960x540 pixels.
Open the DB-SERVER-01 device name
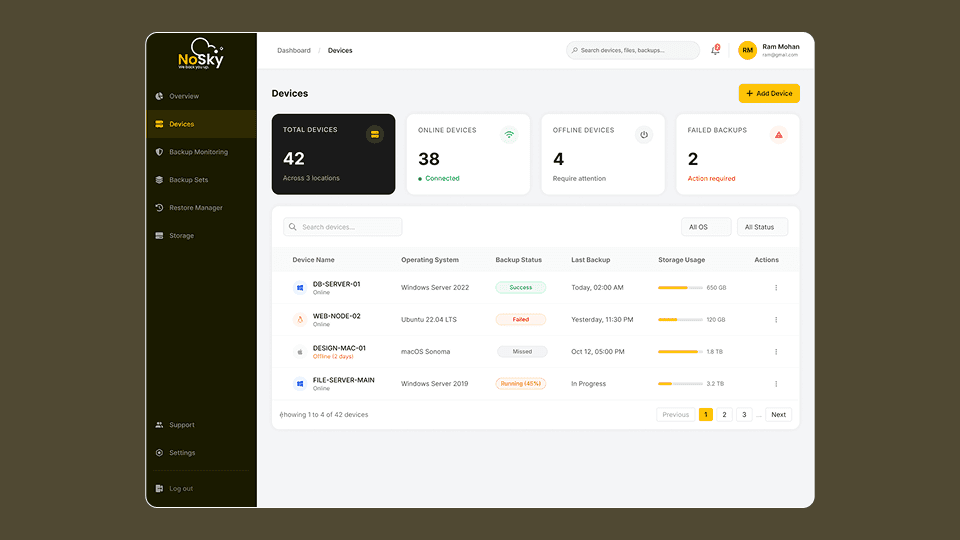tap(337, 284)
